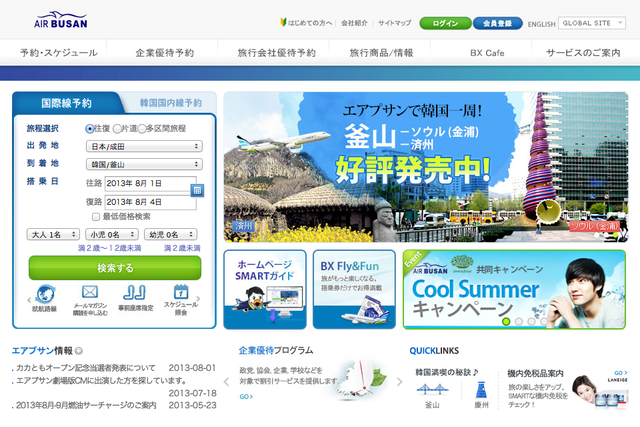The height and width of the screenshot is (427, 640).
Task: Open the BX Cafe menu
Action: point(487,53)
